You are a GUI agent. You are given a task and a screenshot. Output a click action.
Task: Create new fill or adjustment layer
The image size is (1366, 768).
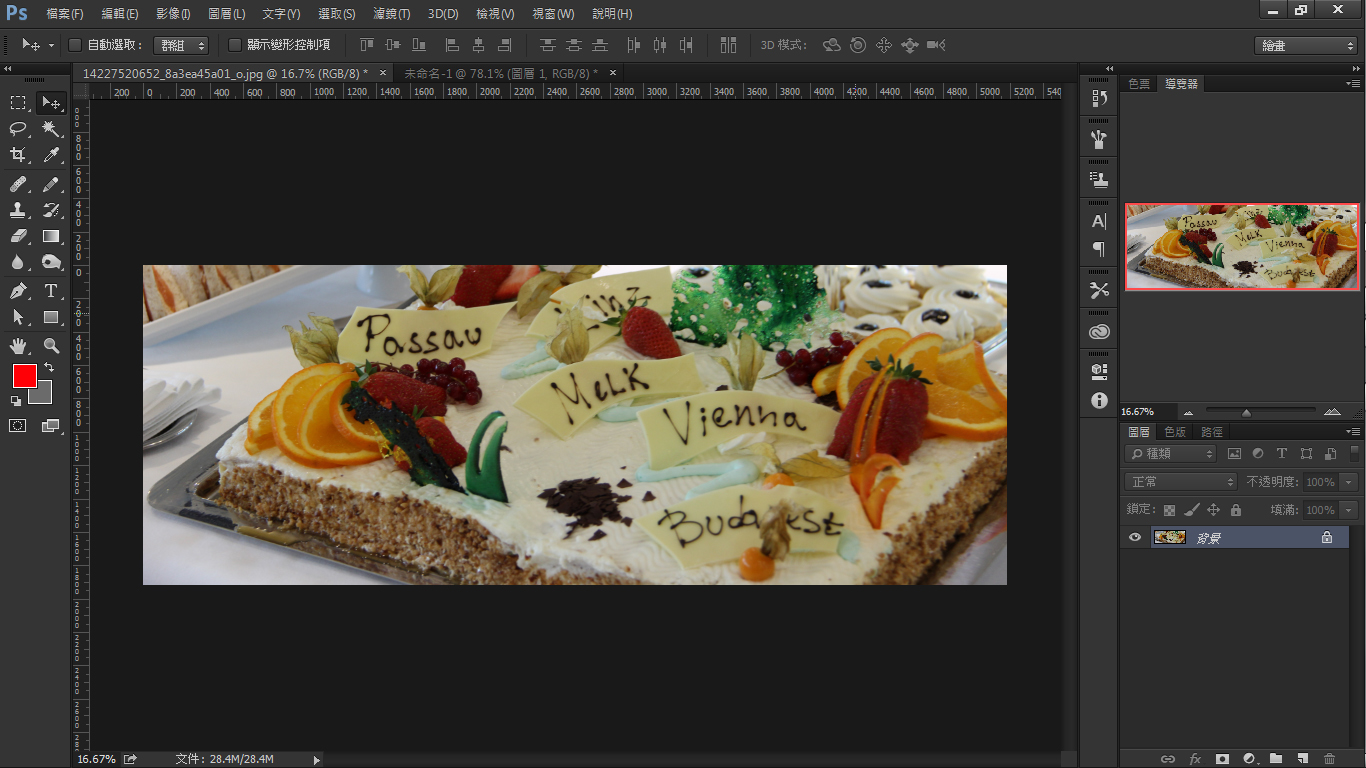tap(1249, 759)
